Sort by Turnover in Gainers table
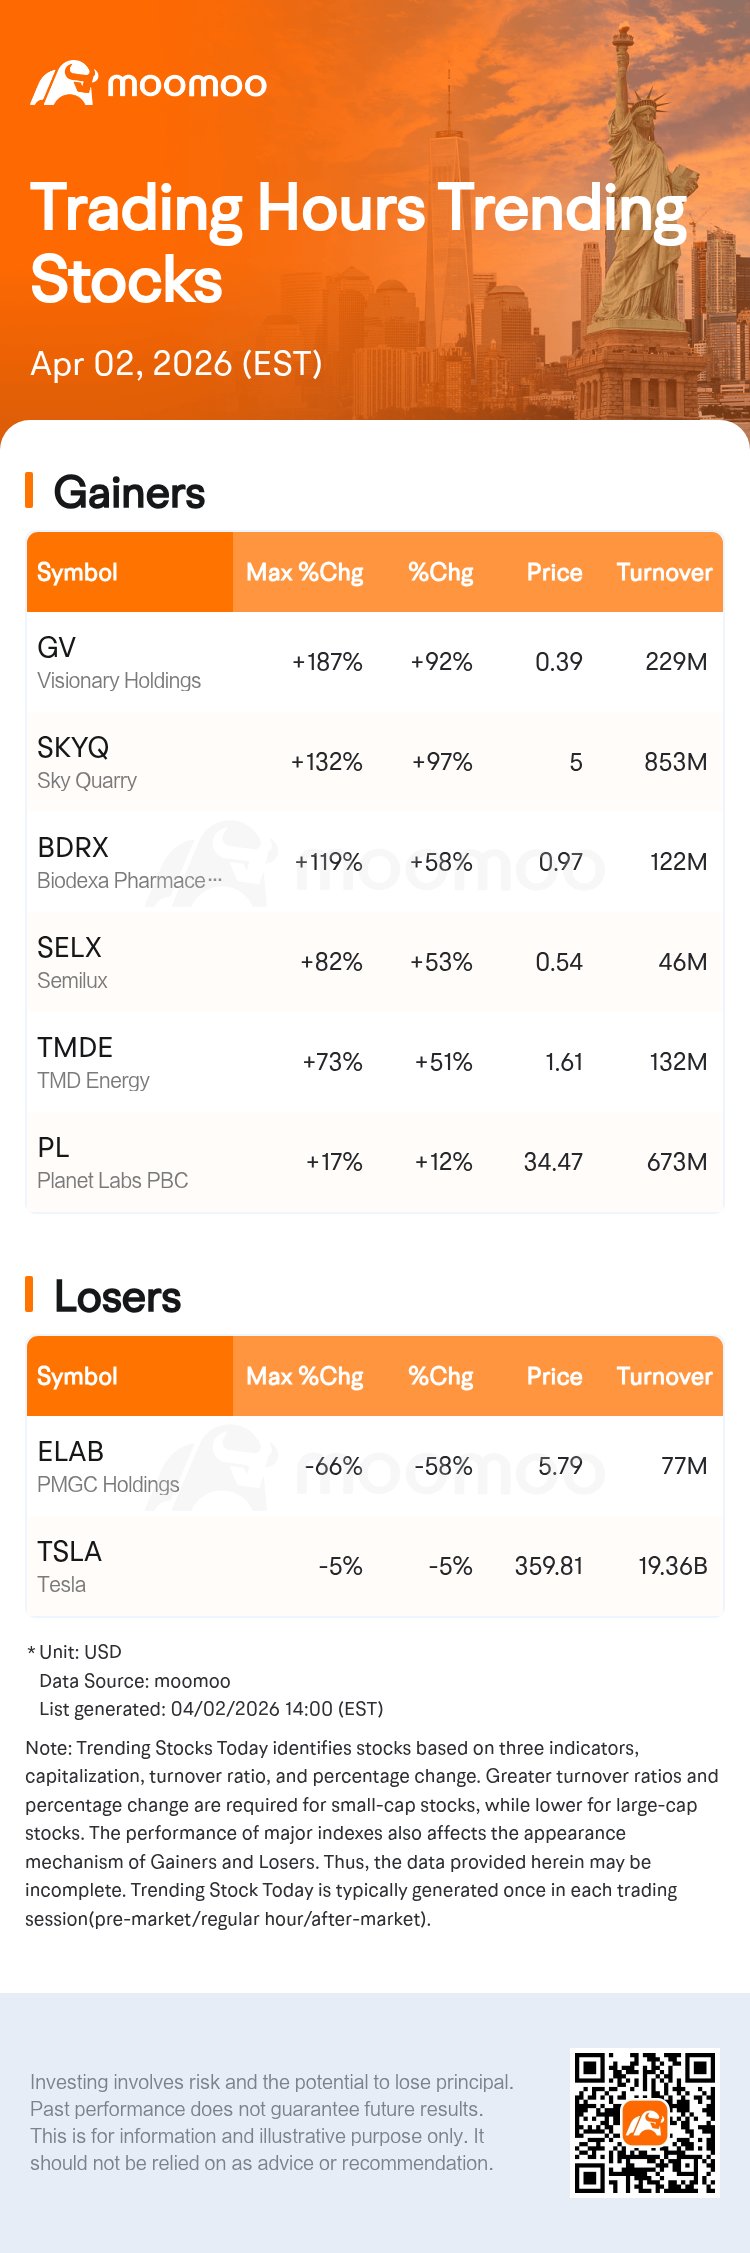This screenshot has width=750, height=2253. tap(664, 572)
